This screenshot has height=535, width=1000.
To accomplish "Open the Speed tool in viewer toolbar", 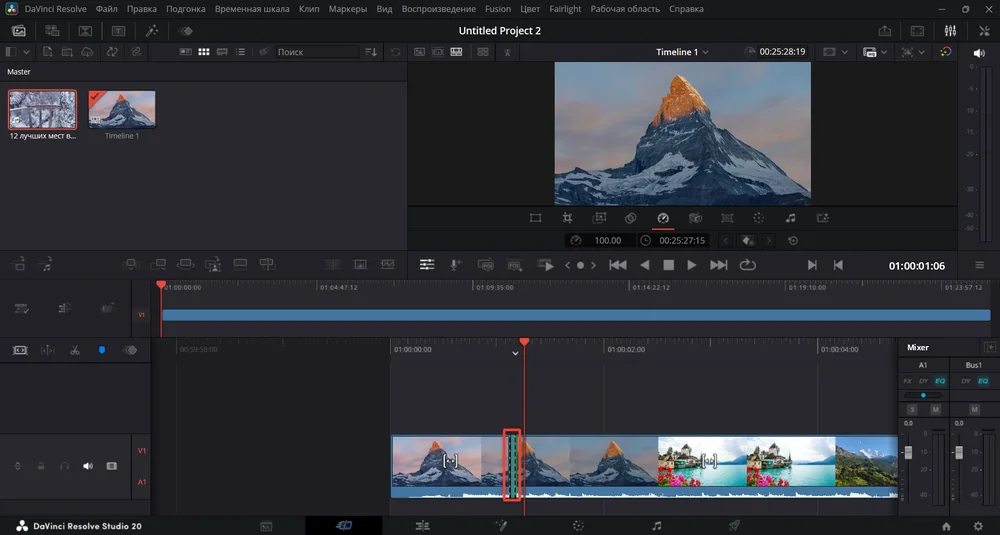I will [x=662, y=218].
